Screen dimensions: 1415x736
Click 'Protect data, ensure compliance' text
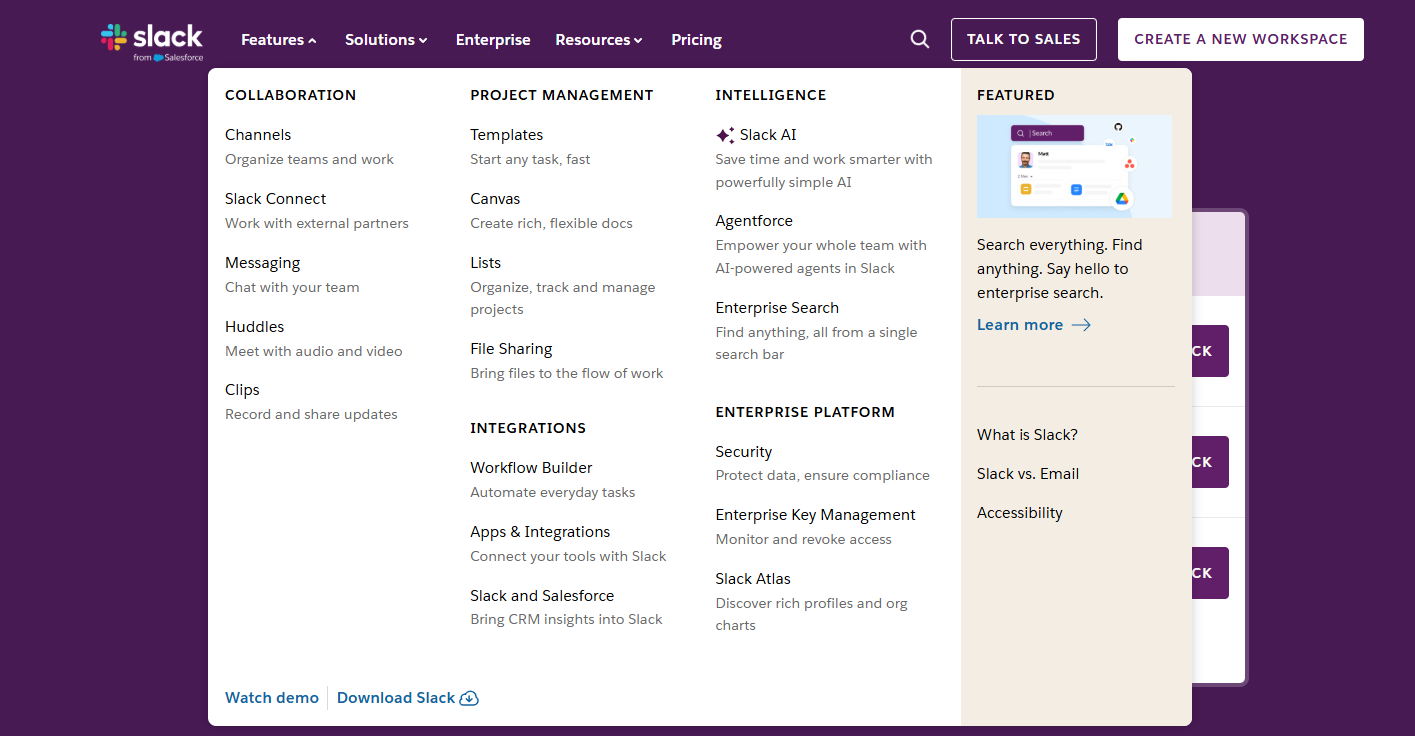(823, 476)
